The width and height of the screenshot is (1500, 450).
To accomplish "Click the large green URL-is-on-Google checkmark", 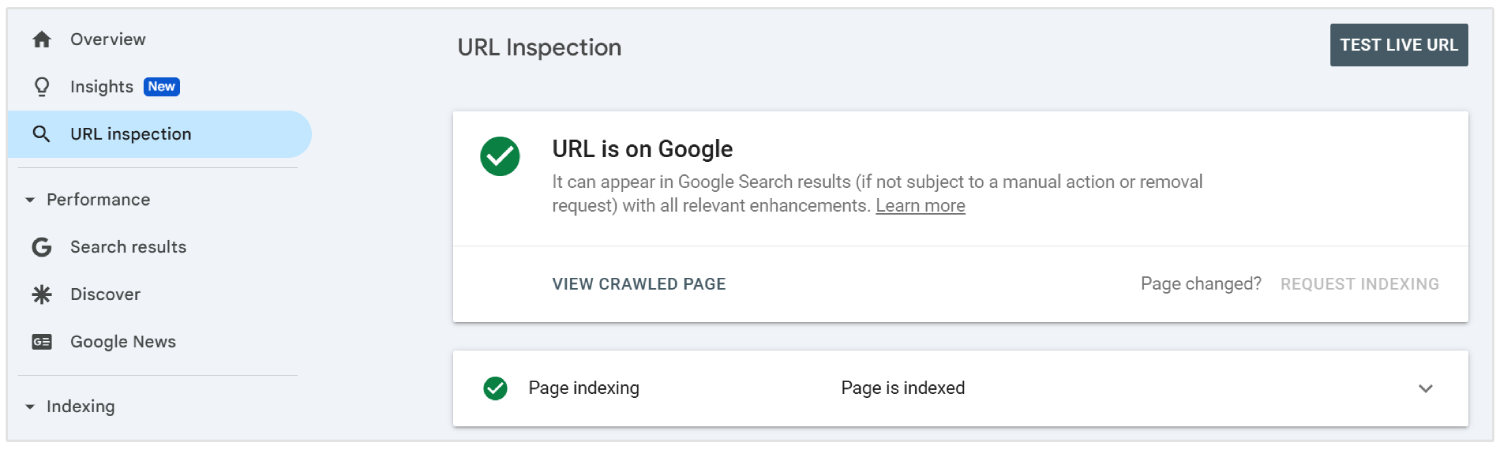I will click(x=500, y=157).
